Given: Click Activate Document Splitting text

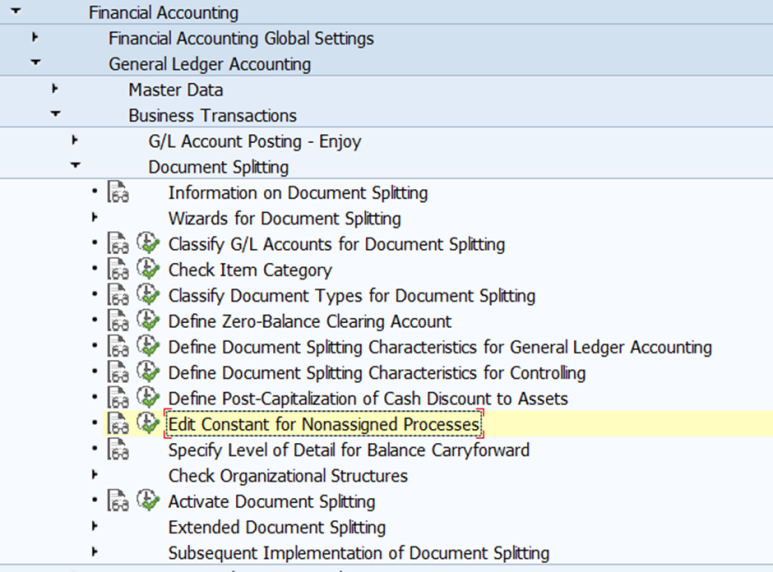Looking at the screenshot, I should tap(272, 501).
